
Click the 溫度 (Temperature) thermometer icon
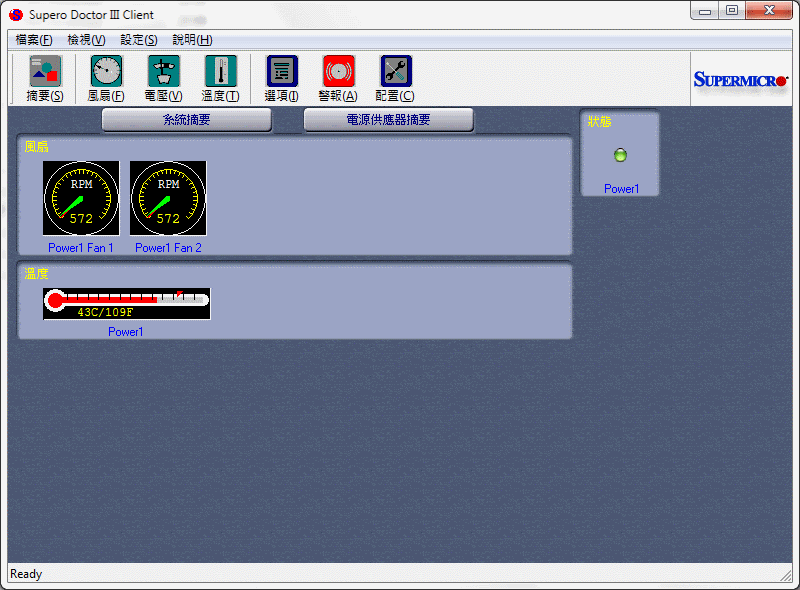coord(221,72)
